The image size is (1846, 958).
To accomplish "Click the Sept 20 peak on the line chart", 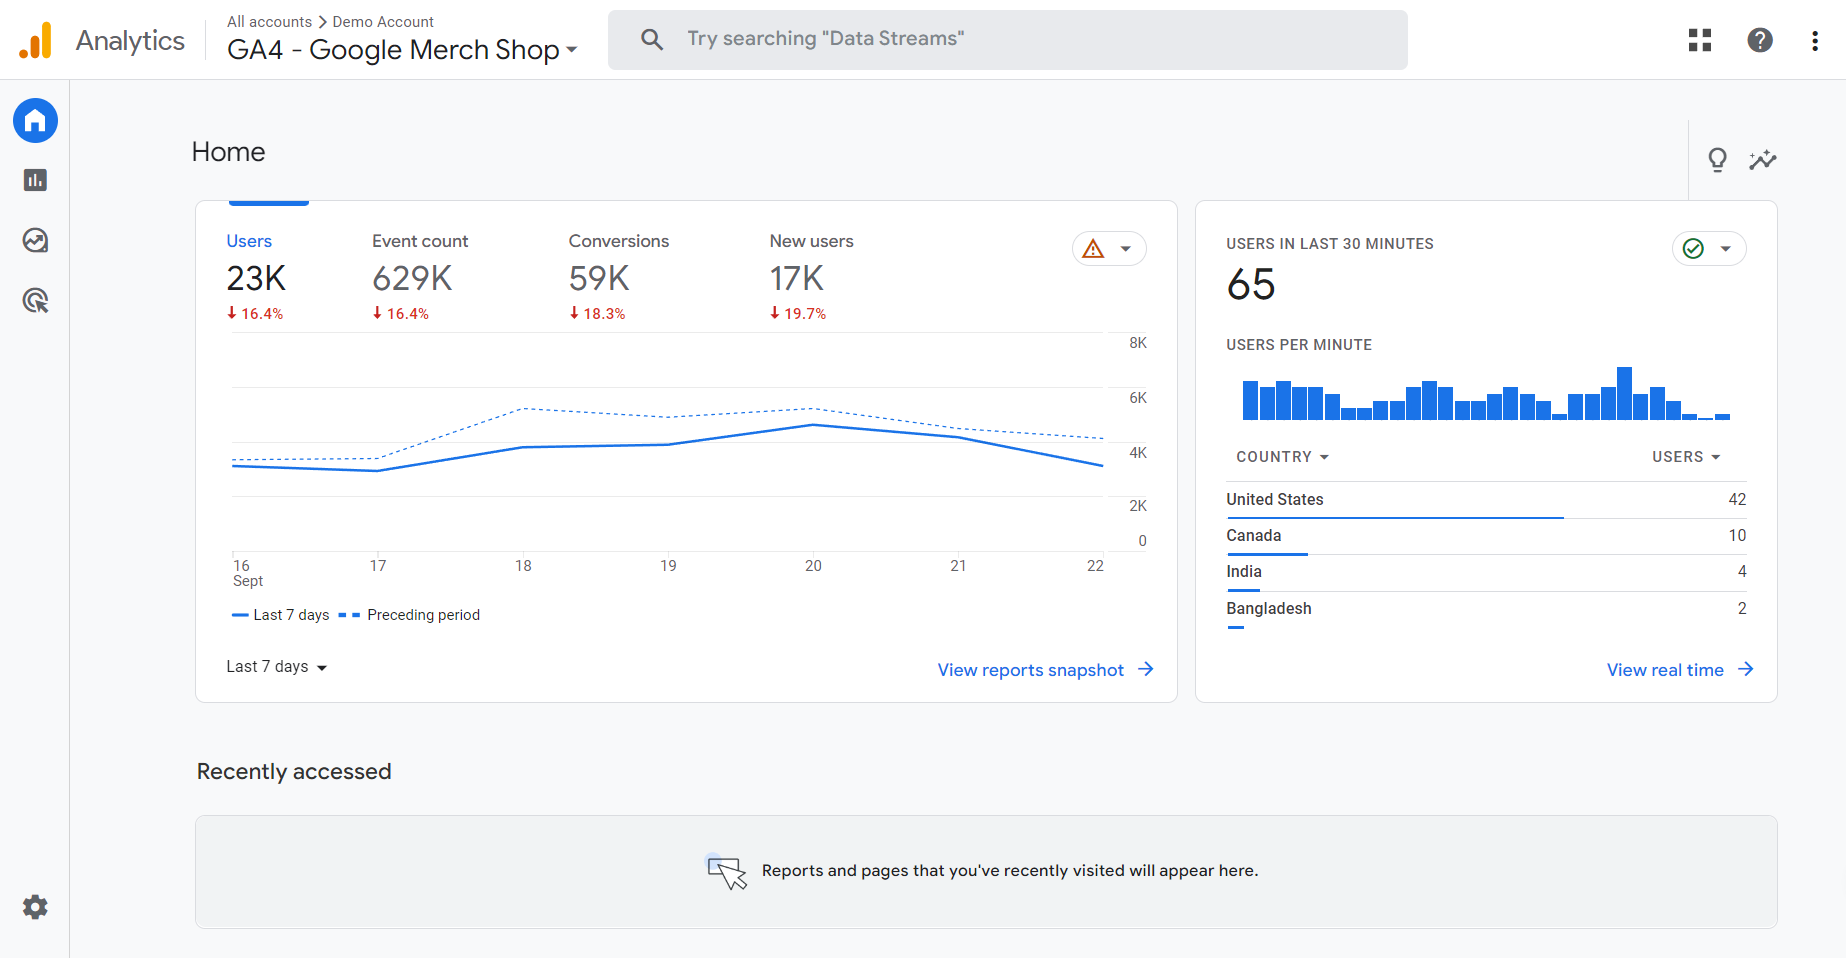I will point(813,425).
